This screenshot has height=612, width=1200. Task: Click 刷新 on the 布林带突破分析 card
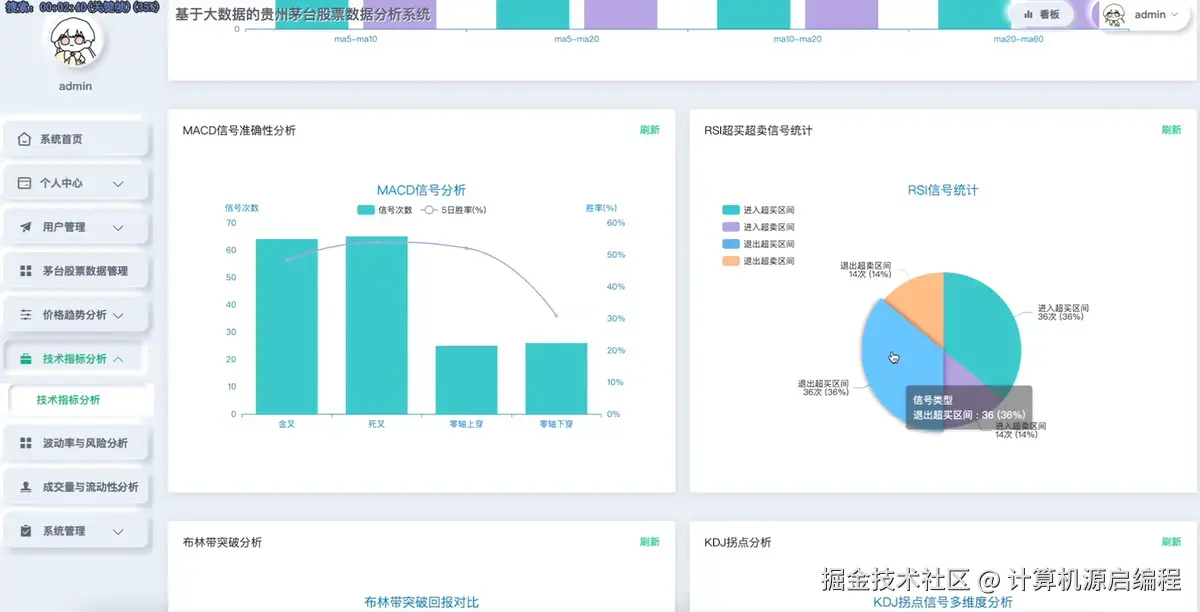click(x=650, y=542)
